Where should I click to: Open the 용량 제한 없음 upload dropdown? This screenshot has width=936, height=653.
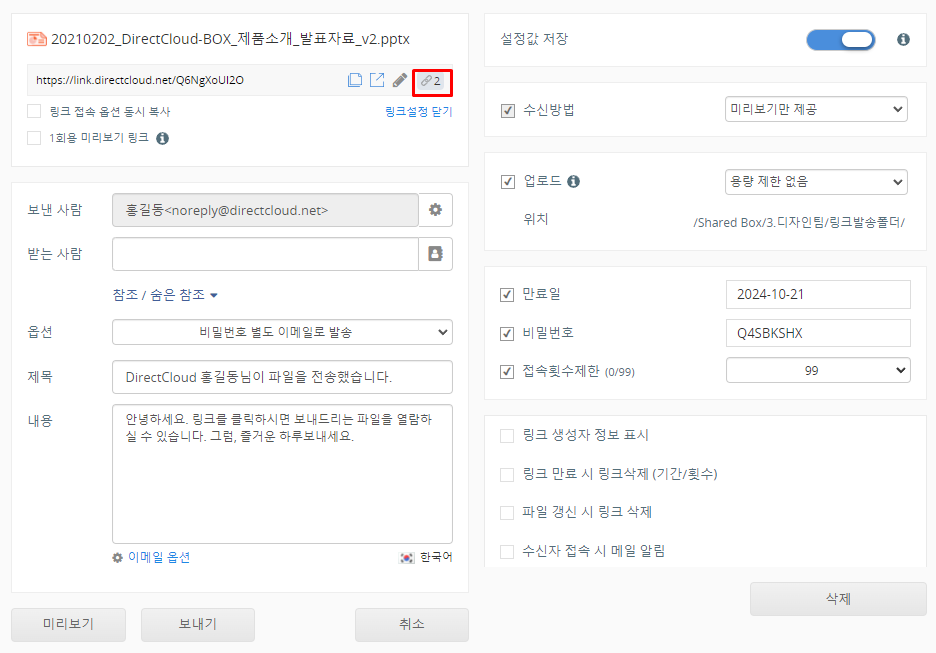pos(816,182)
